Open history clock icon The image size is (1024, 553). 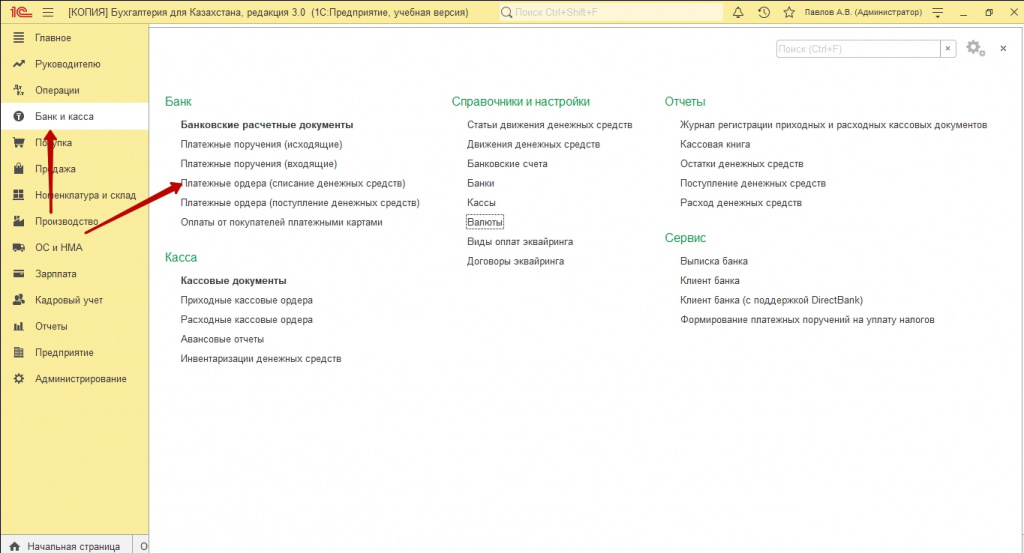763,12
